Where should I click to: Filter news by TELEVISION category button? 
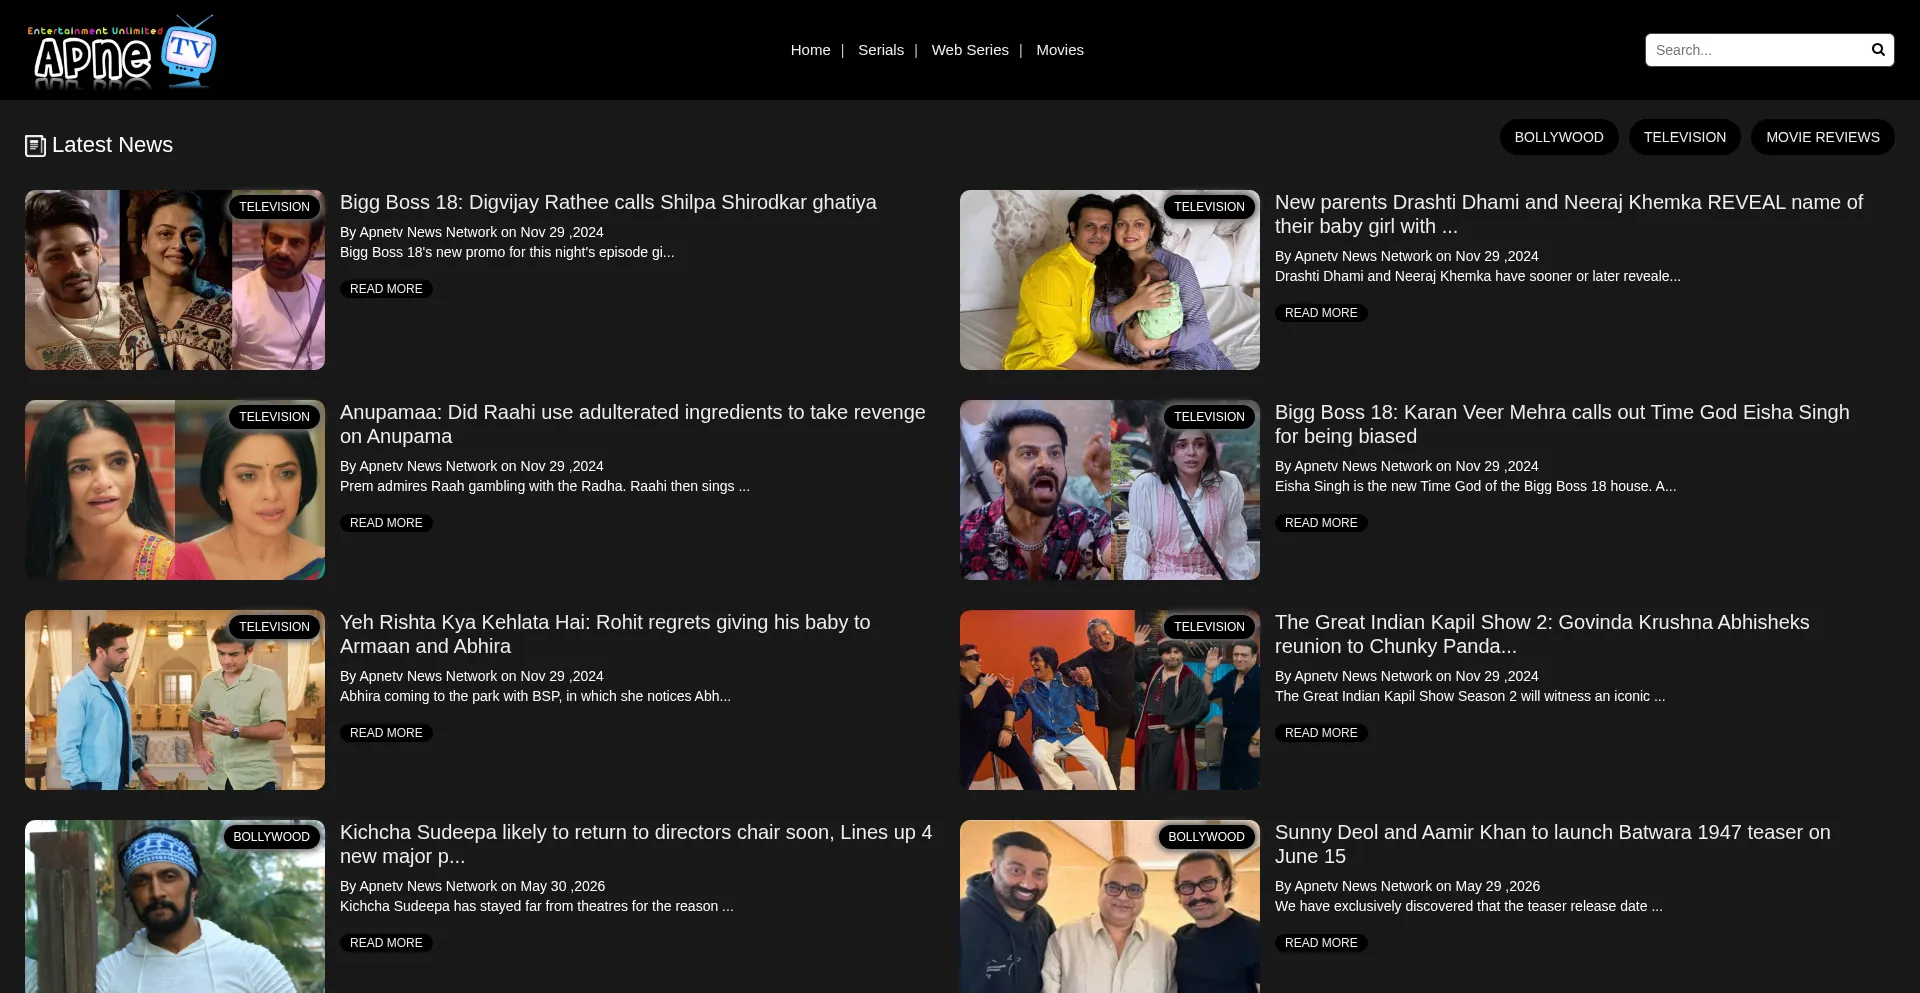(x=1684, y=137)
